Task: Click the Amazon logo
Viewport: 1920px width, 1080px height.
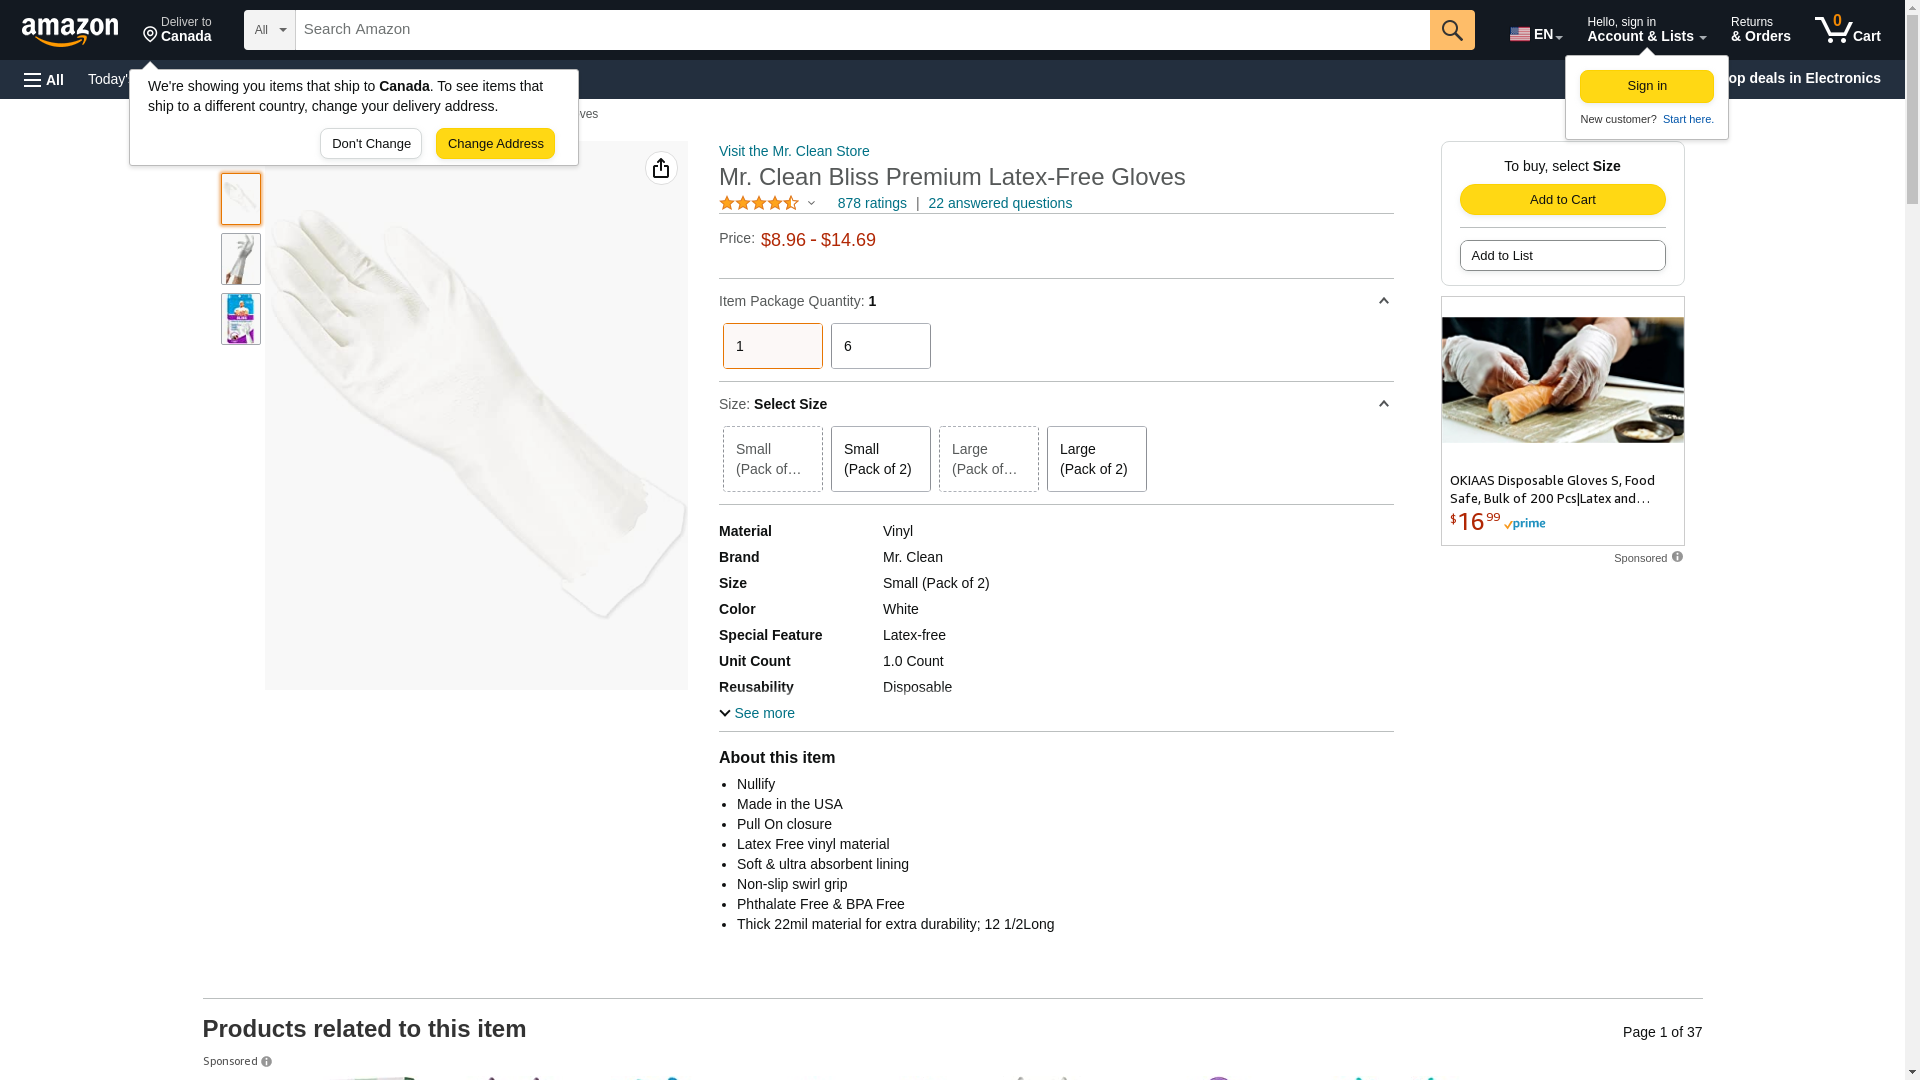Action: 70,31
